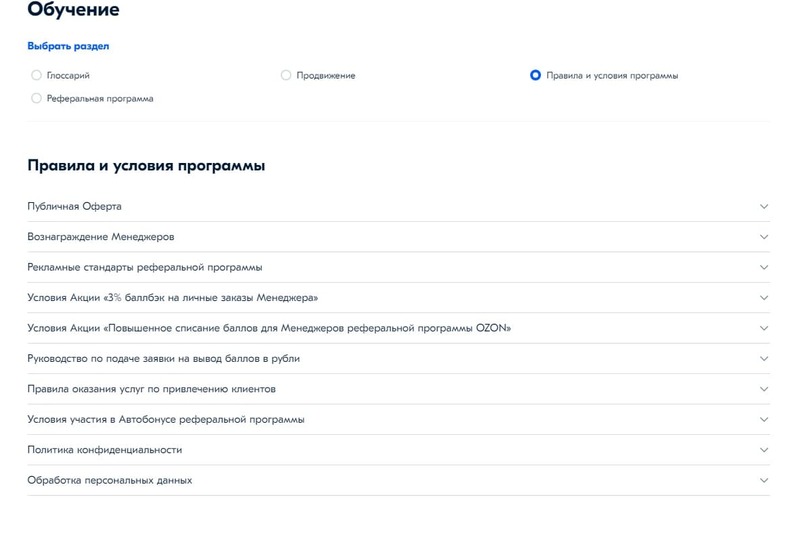Image resolution: width=800 pixels, height=539 pixels.
Task: Click the Выбрать раздел heading
Action: pyautogui.click(x=68, y=46)
